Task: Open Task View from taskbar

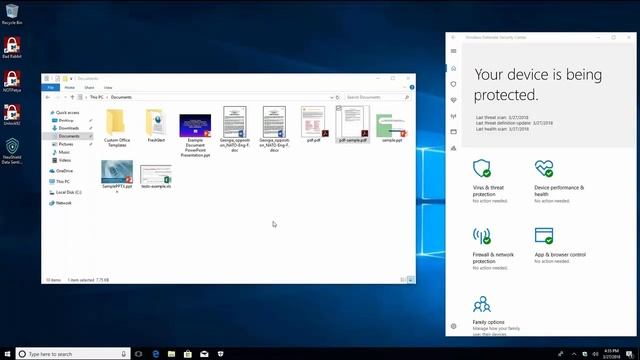Action: point(138,354)
